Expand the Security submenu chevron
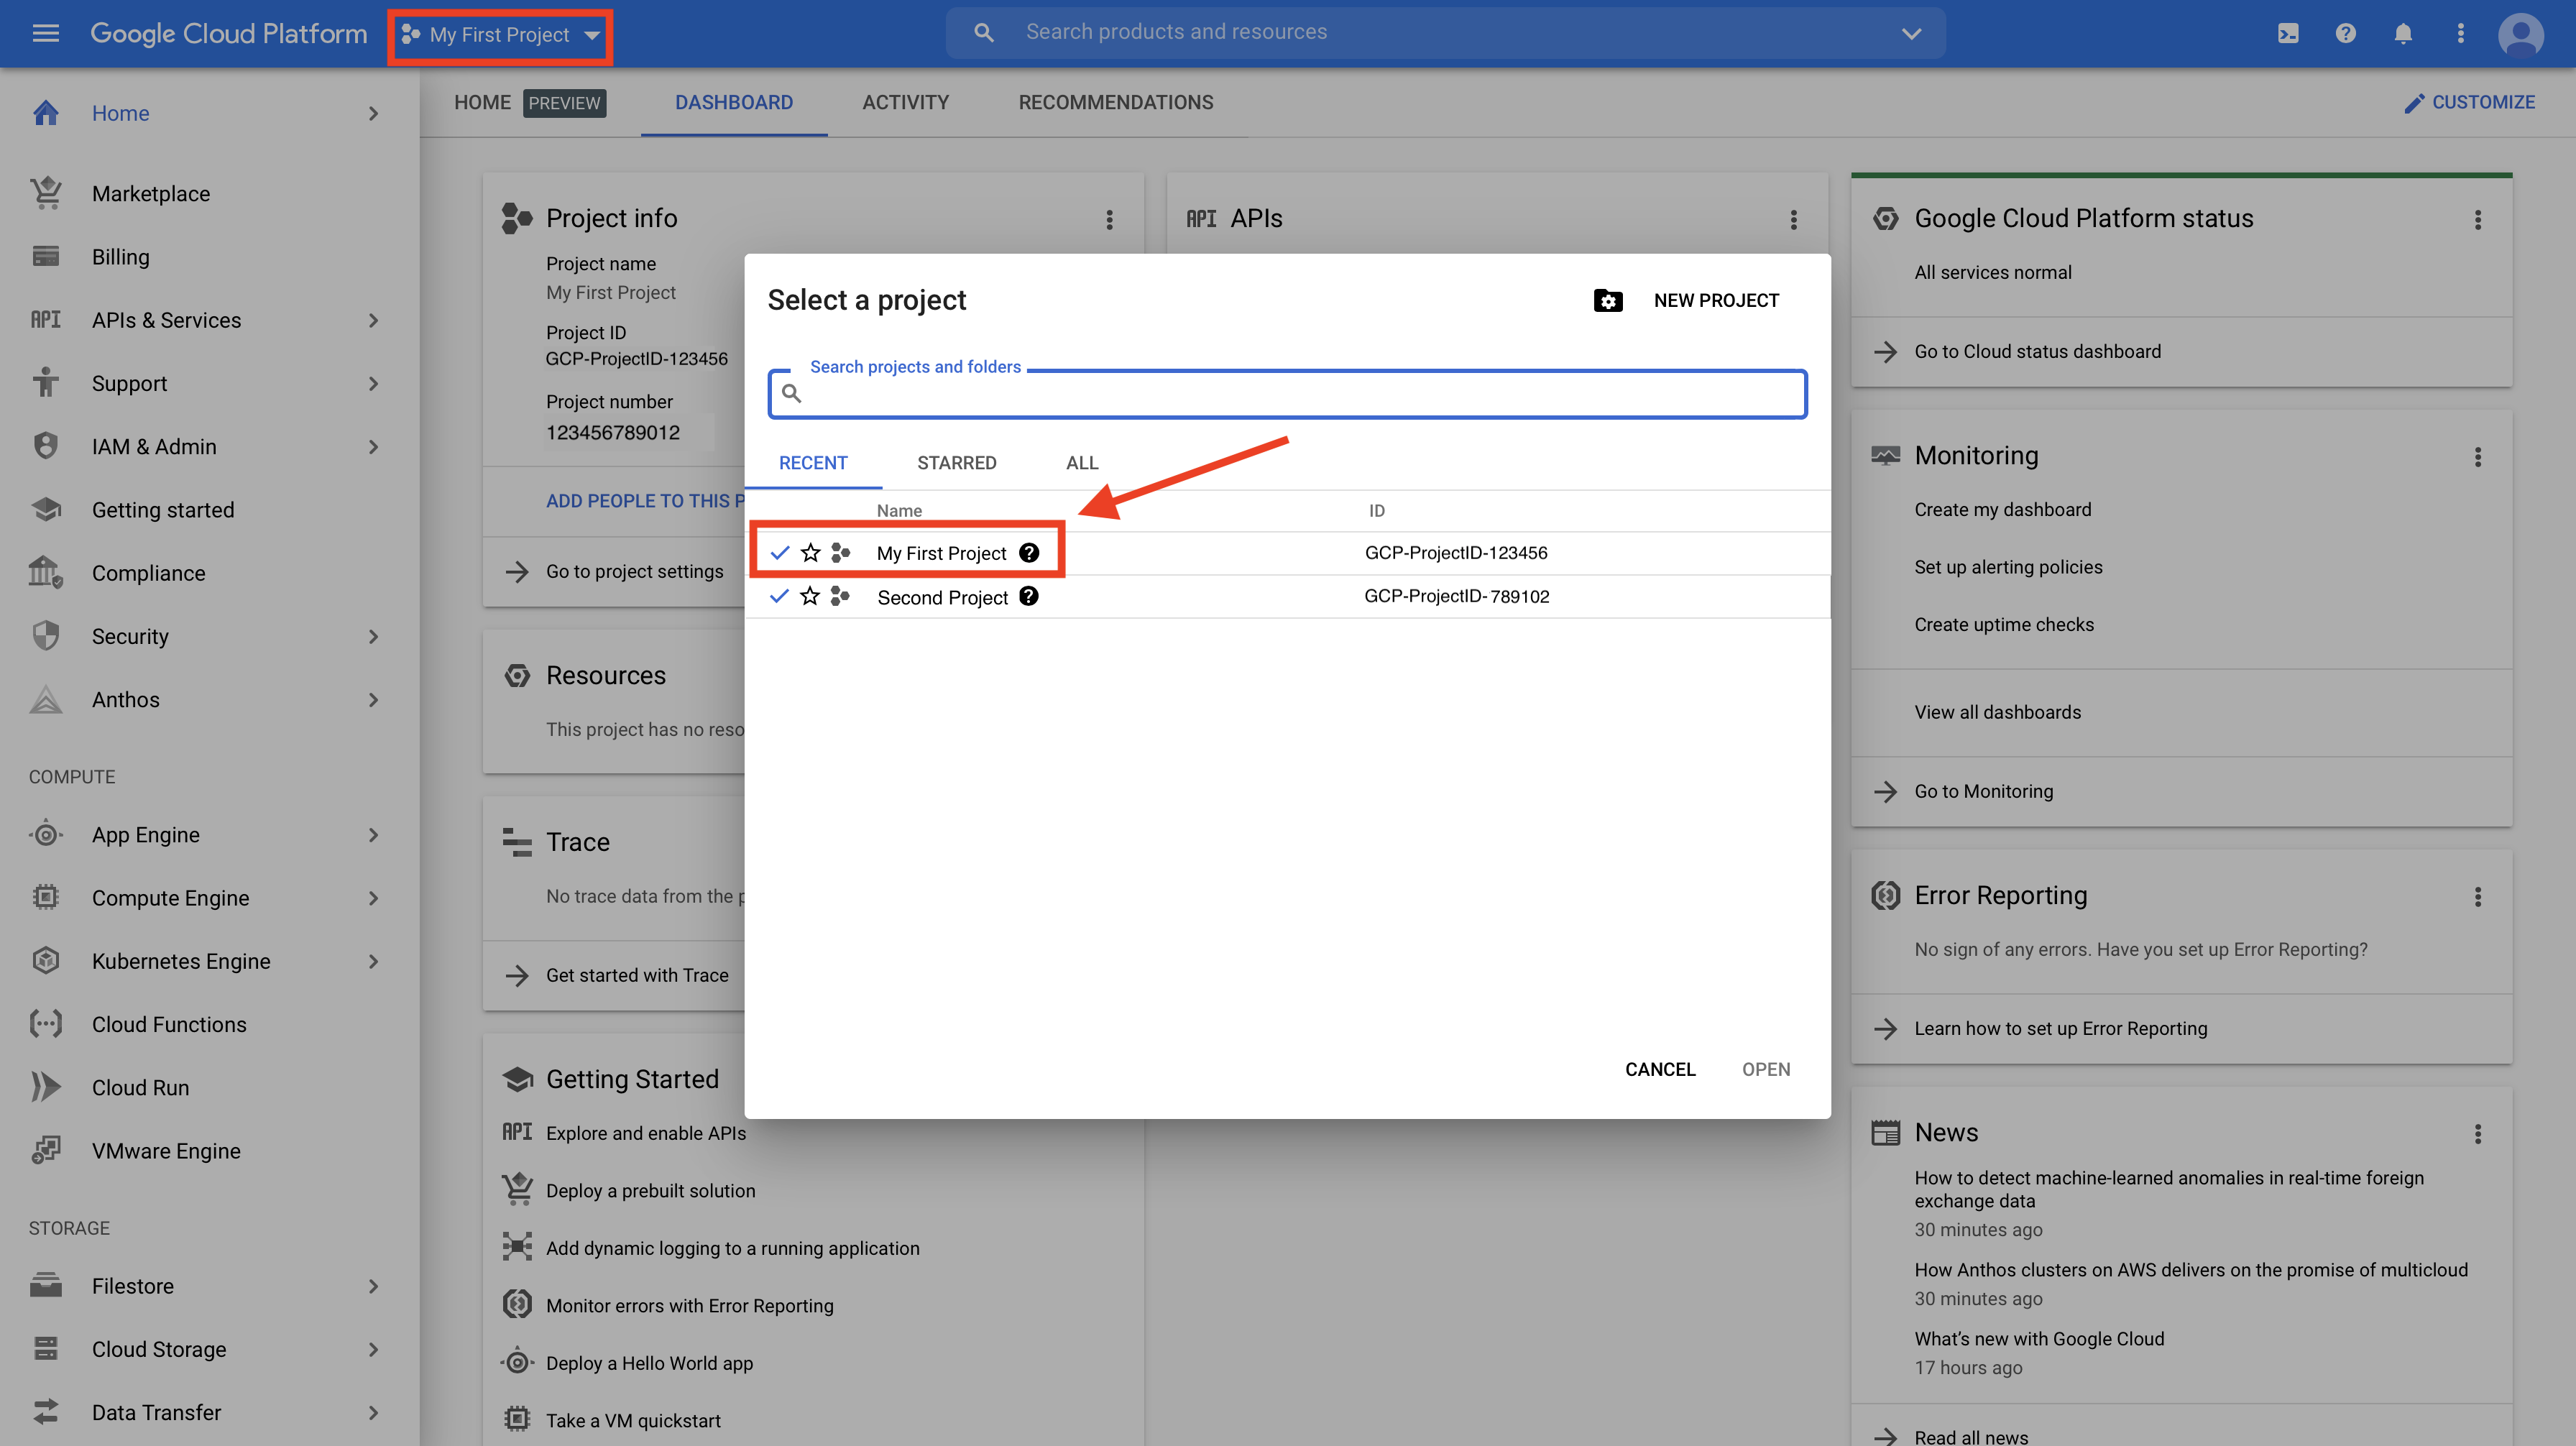The height and width of the screenshot is (1446, 2576). (373, 636)
